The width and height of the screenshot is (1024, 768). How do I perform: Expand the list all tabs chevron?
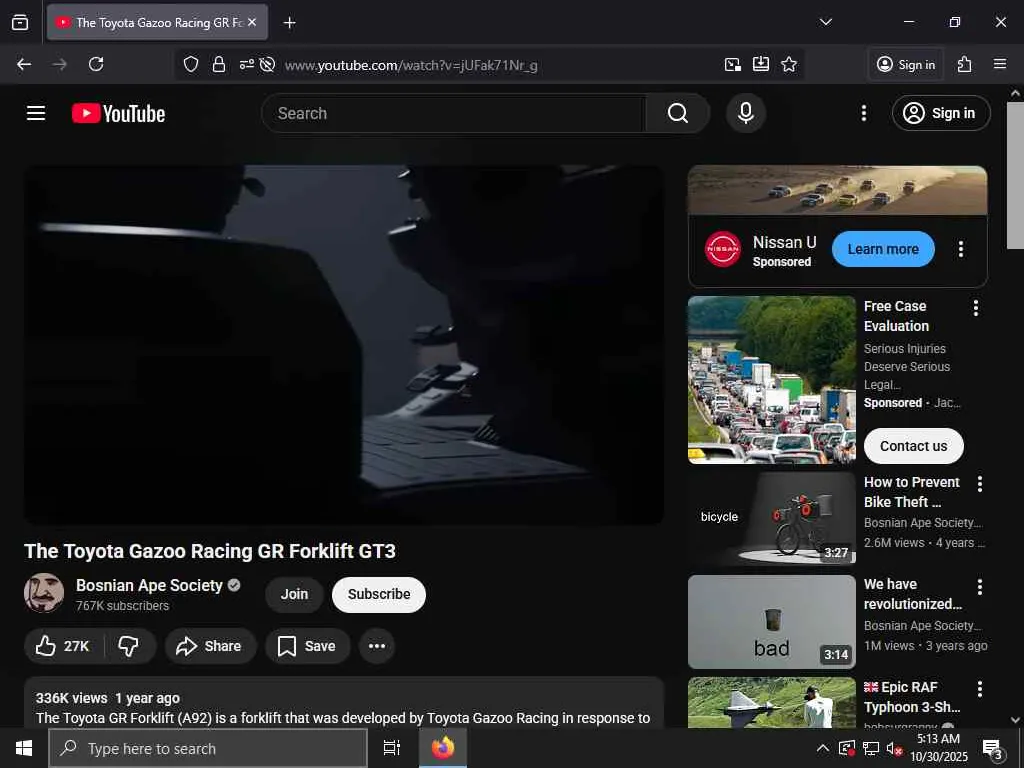point(826,22)
